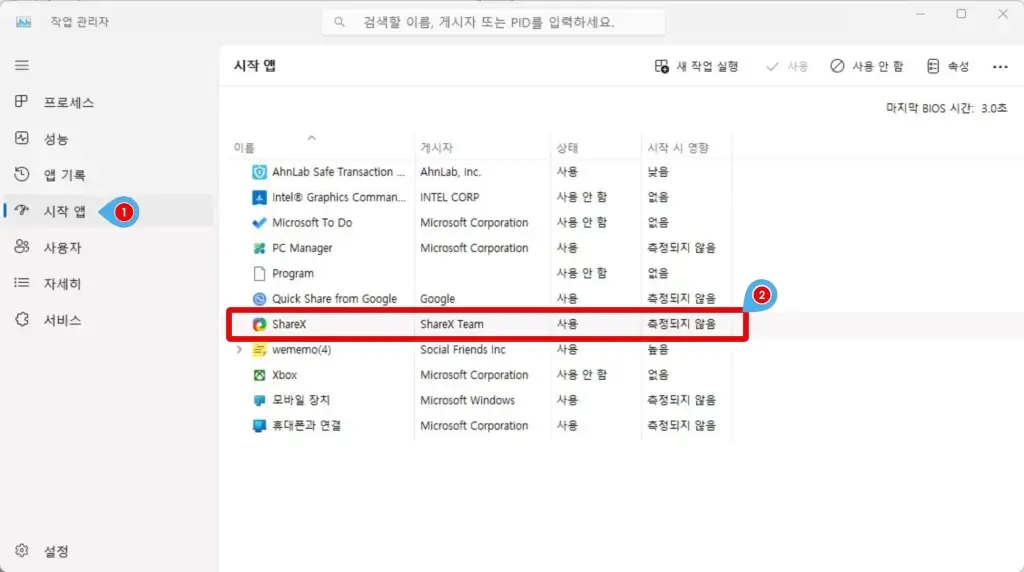The width and height of the screenshot is (1024, 572).
Task: Select the 사용자 users icon
Action: click(22, 246)
